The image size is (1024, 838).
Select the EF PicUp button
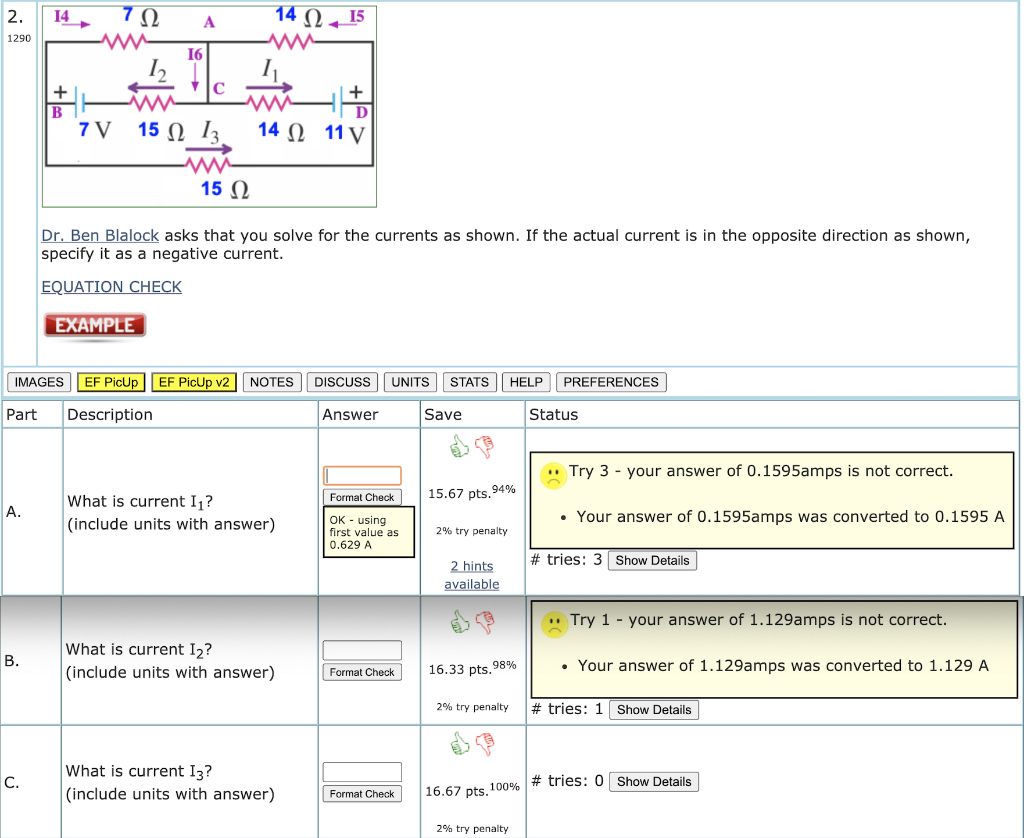(x=111, y=382)
